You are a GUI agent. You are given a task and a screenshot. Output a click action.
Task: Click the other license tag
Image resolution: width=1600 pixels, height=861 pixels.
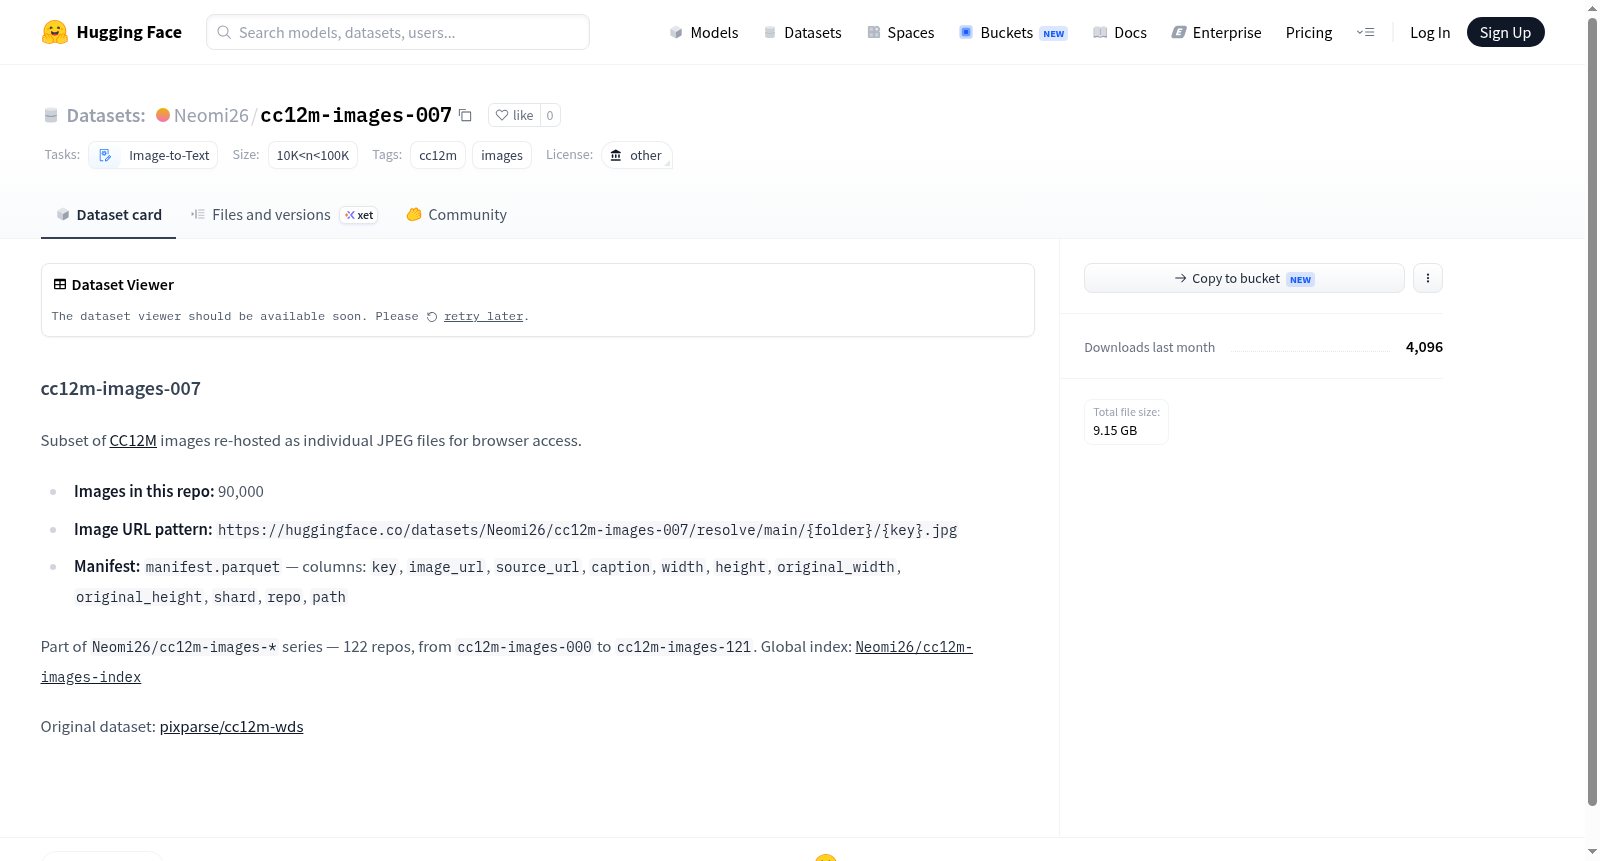pyautogui.click(x=637, y=155)
